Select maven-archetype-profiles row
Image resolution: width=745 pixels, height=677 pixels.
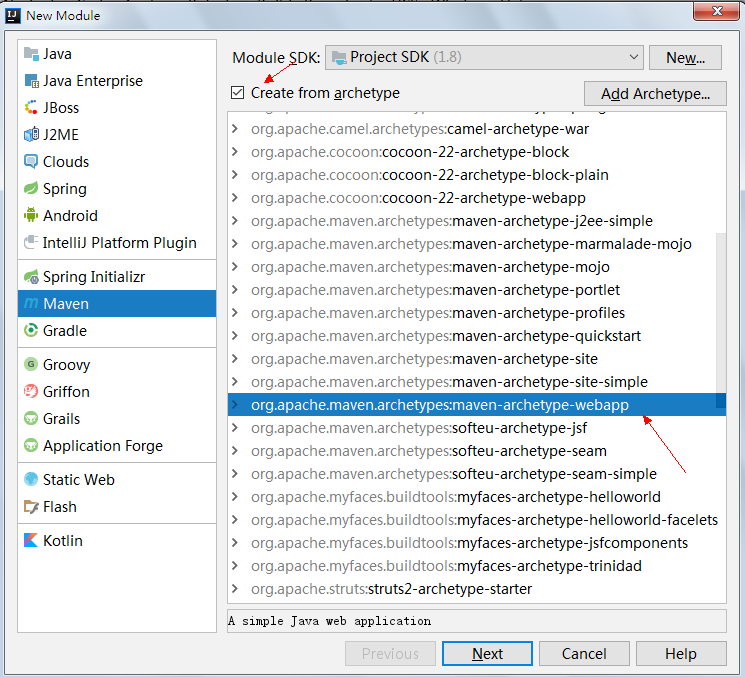[x=477, y=313]
